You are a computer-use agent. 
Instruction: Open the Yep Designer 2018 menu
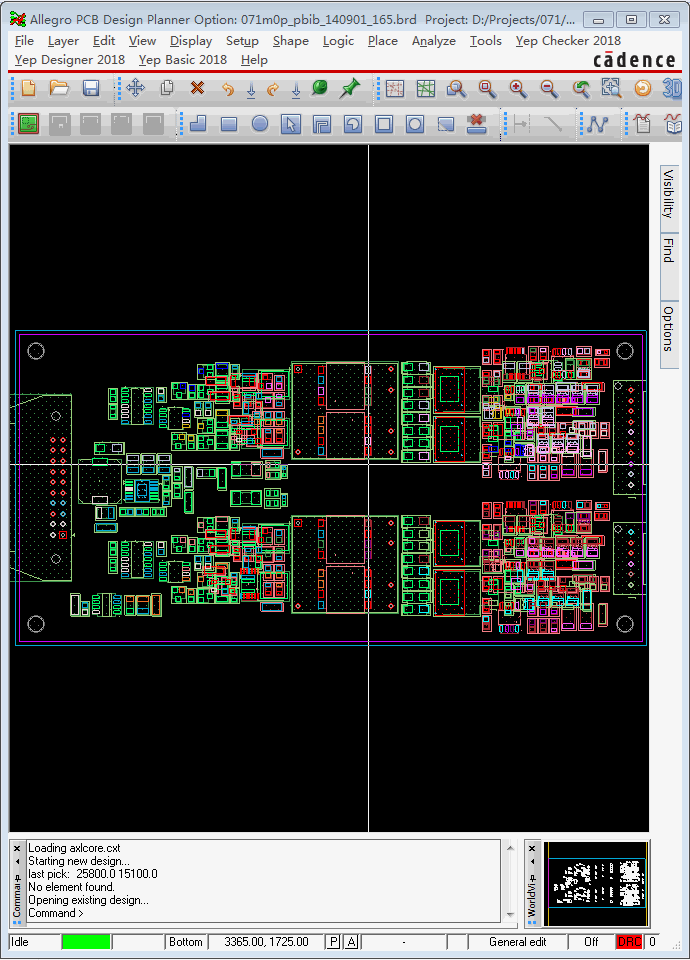click(70, 60)
